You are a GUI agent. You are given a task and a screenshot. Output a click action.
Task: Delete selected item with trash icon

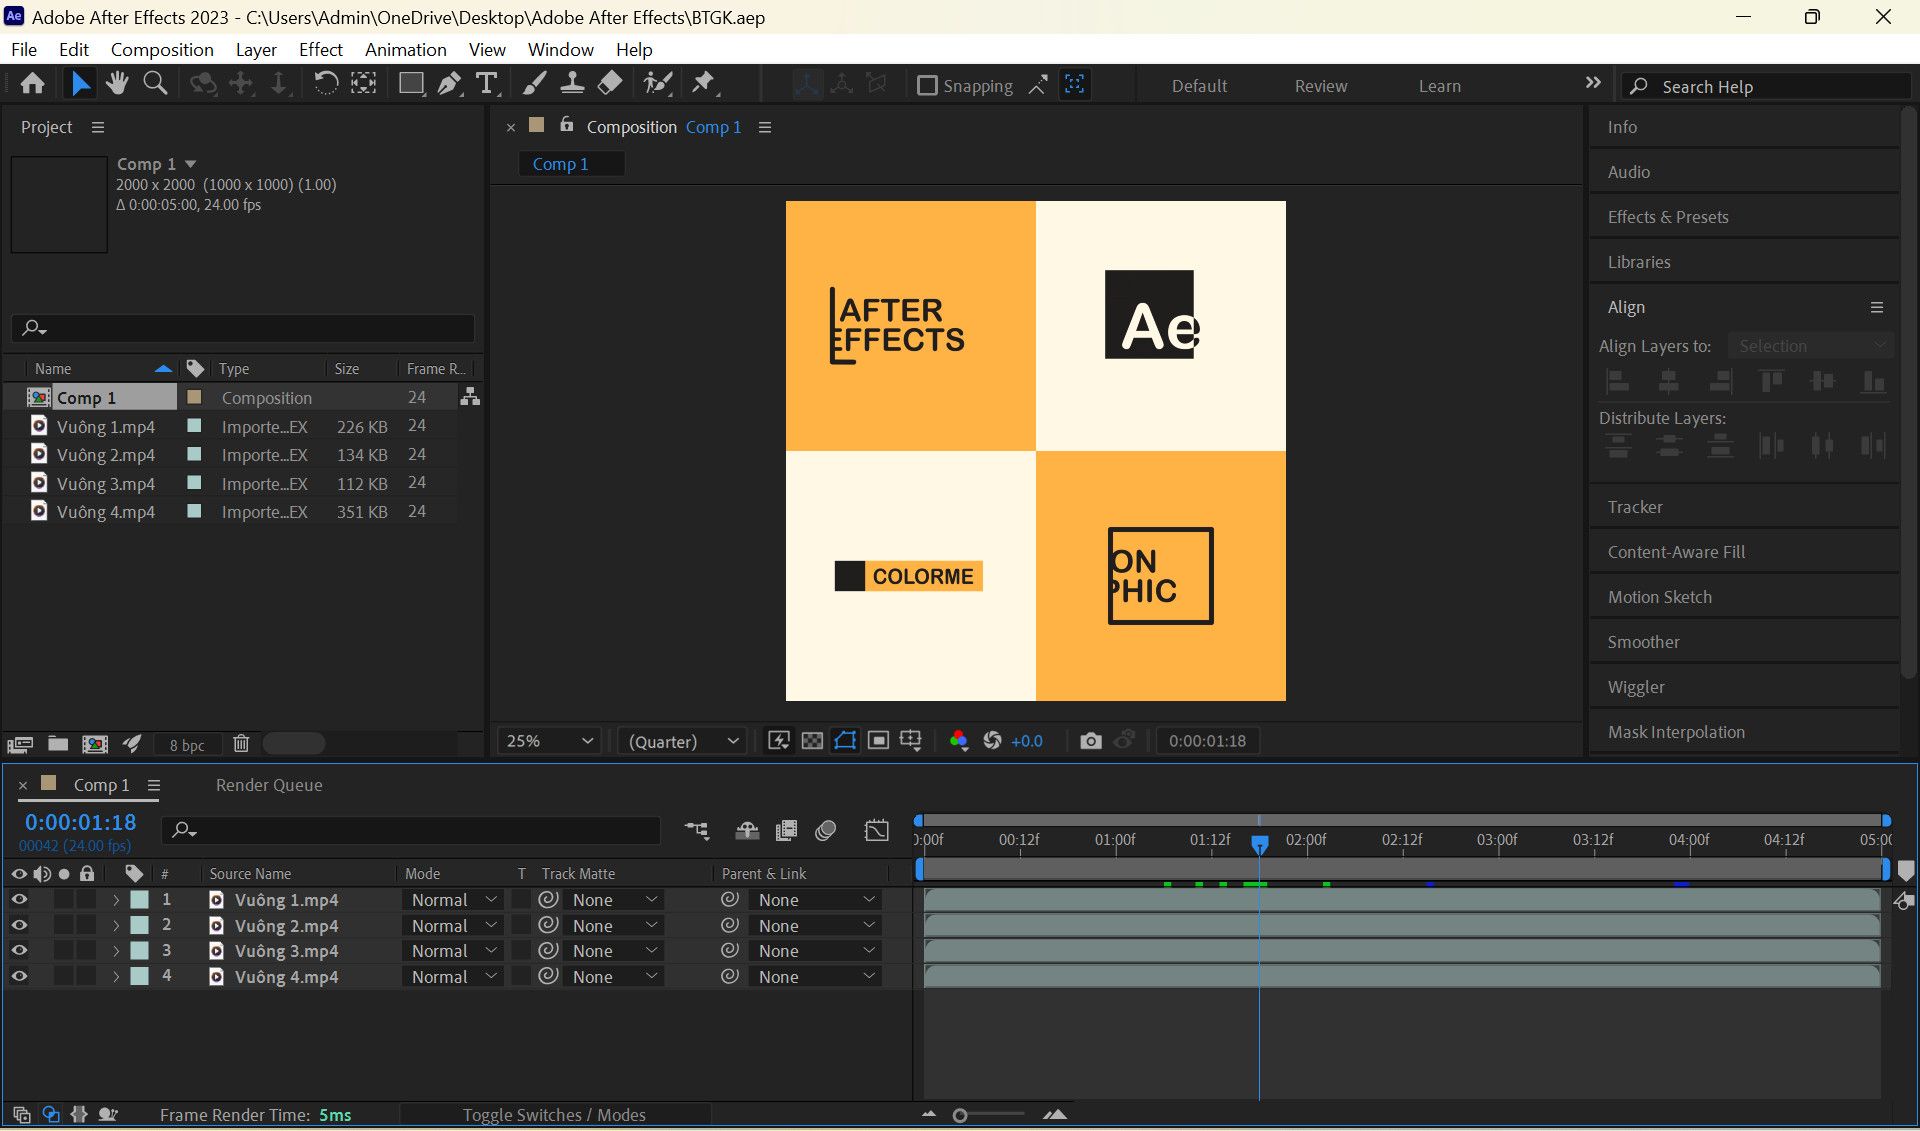[241, 744]
